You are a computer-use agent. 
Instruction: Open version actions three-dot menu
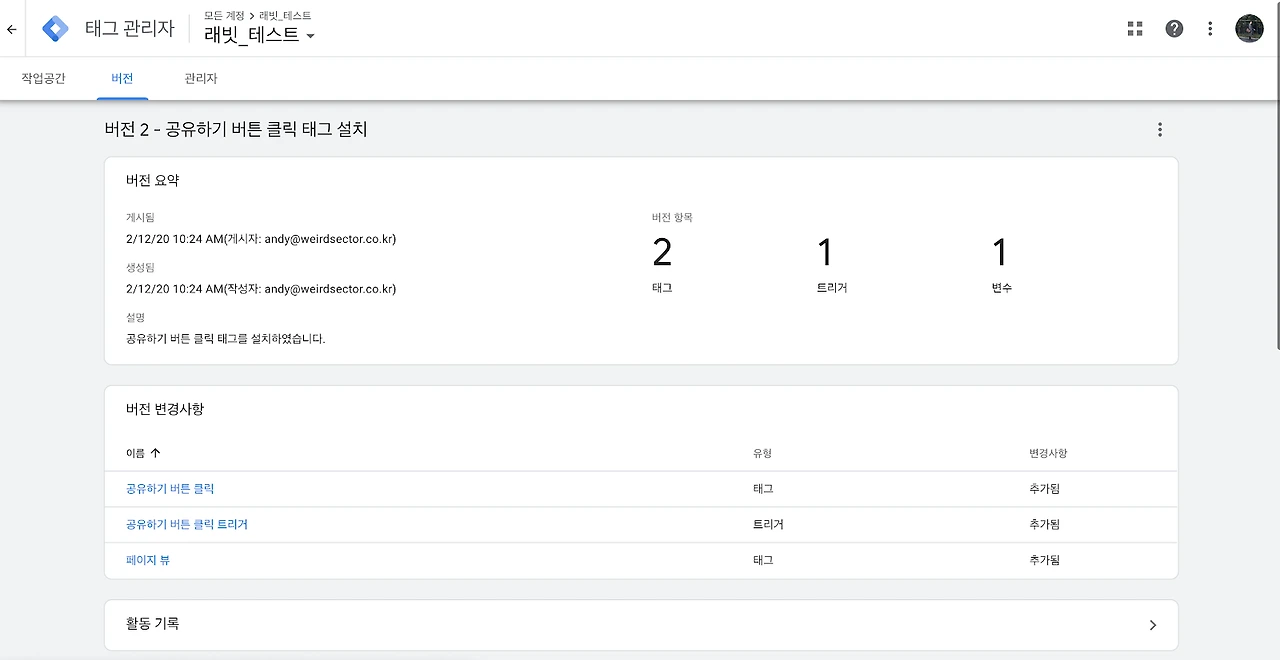1160,129
